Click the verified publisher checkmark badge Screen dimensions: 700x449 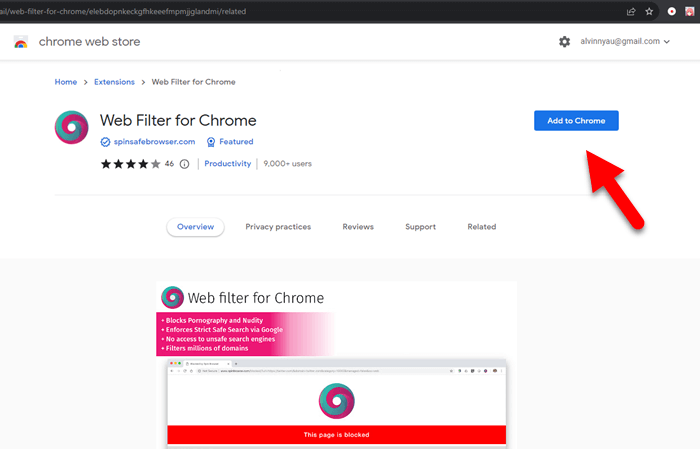coord(105,142)
